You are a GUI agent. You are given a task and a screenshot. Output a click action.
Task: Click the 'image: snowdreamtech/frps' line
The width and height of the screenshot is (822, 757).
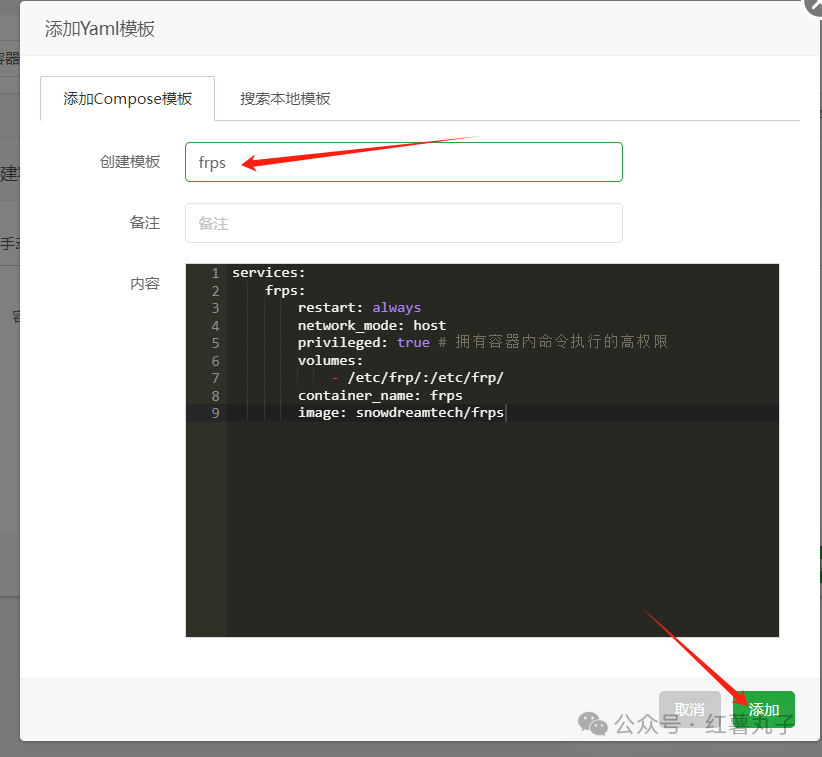point(401,413)
